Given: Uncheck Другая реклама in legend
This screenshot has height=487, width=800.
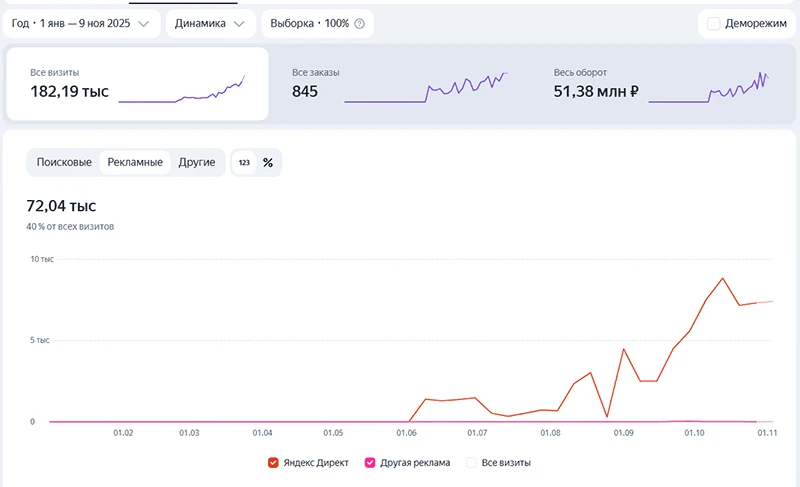Looking at the screenshot, I should click(370, 463).
